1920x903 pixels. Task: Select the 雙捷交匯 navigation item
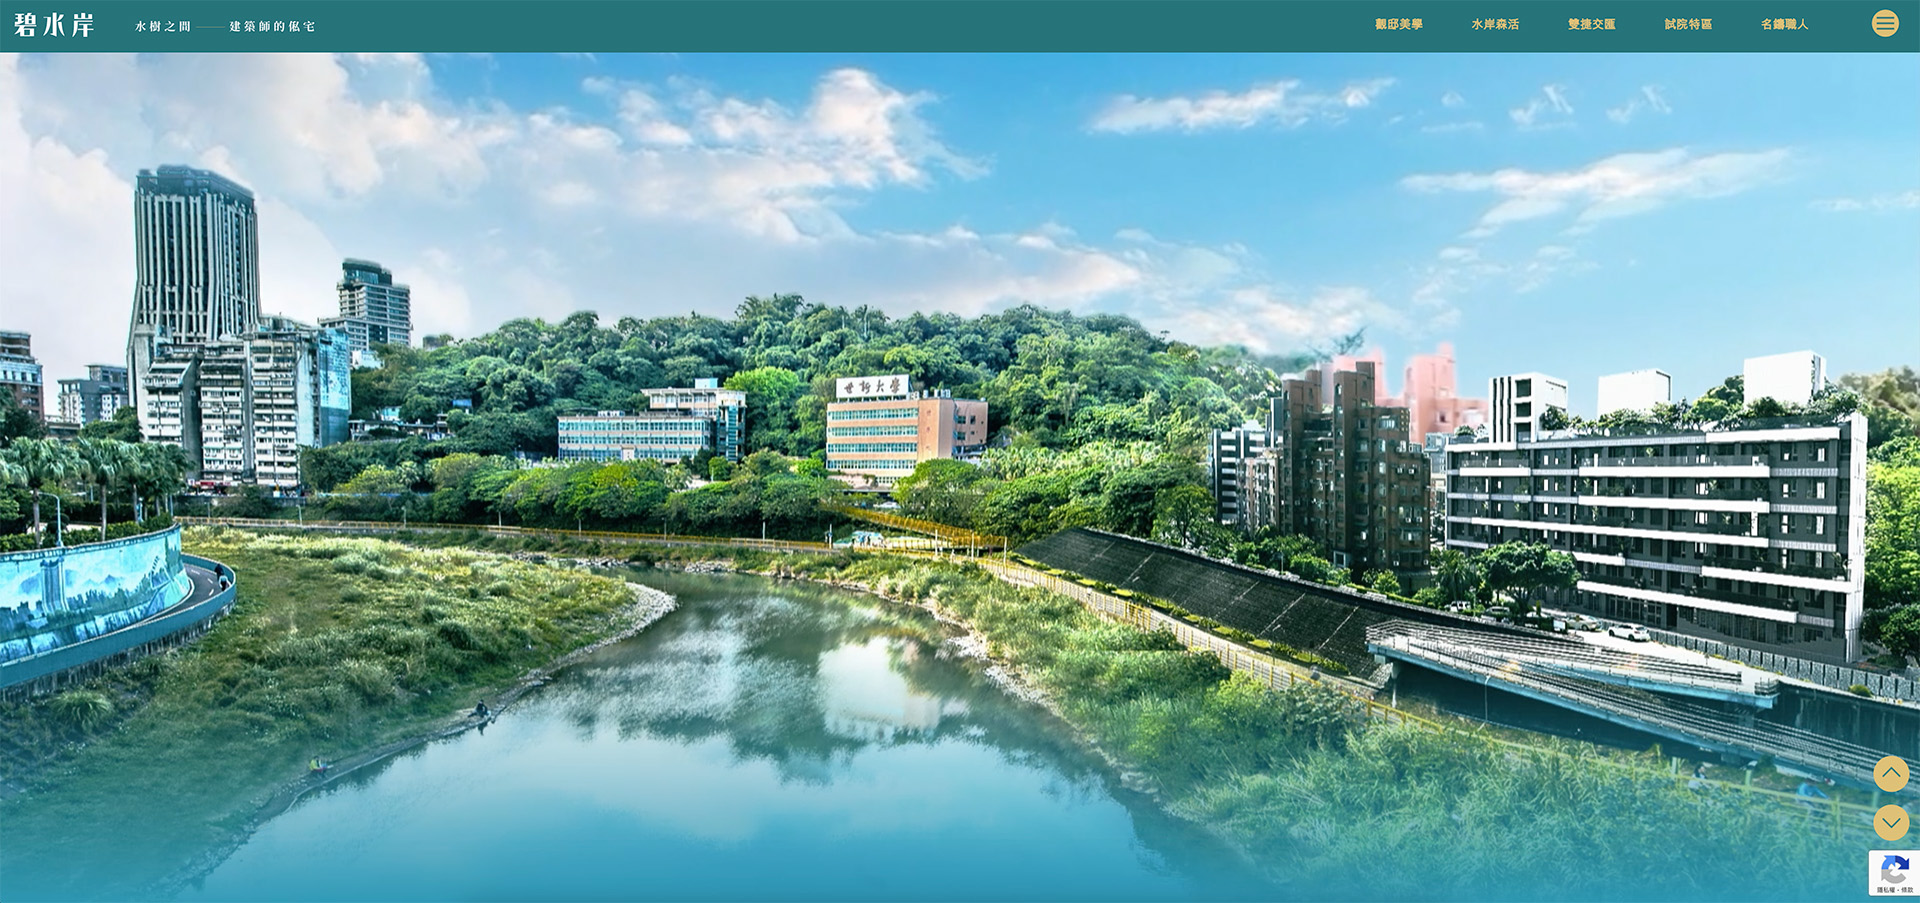pyautogui.click(x=1591, y=24)
